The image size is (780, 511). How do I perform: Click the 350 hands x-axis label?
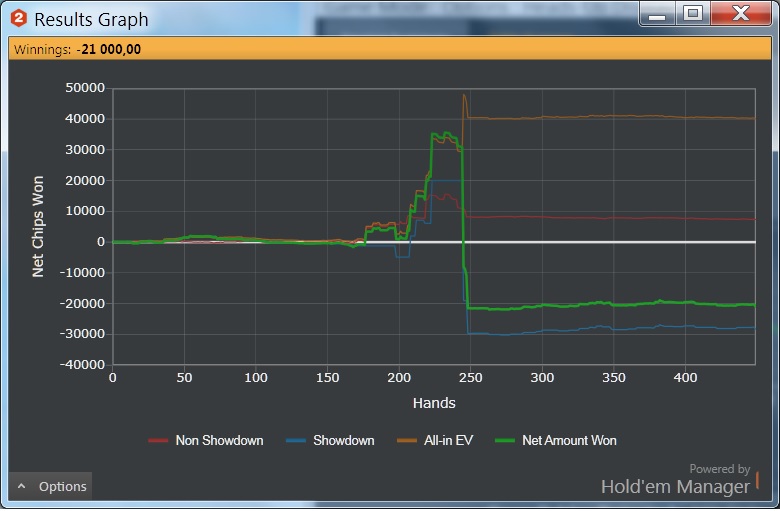614,378
